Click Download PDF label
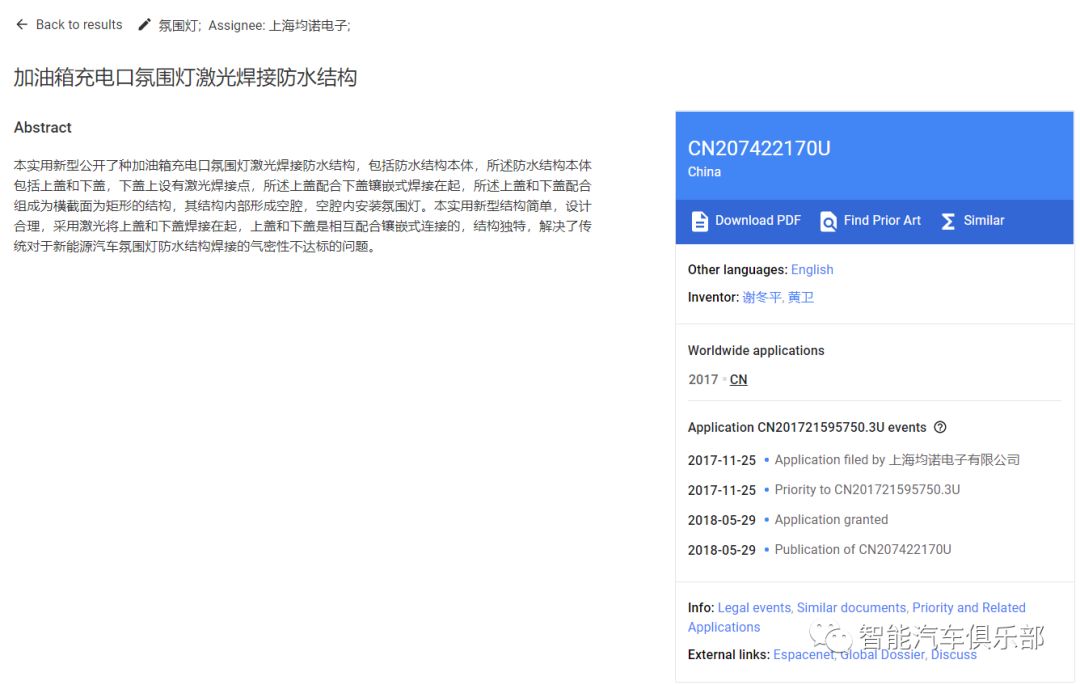The image size is (1080, 685). (758, 220)
